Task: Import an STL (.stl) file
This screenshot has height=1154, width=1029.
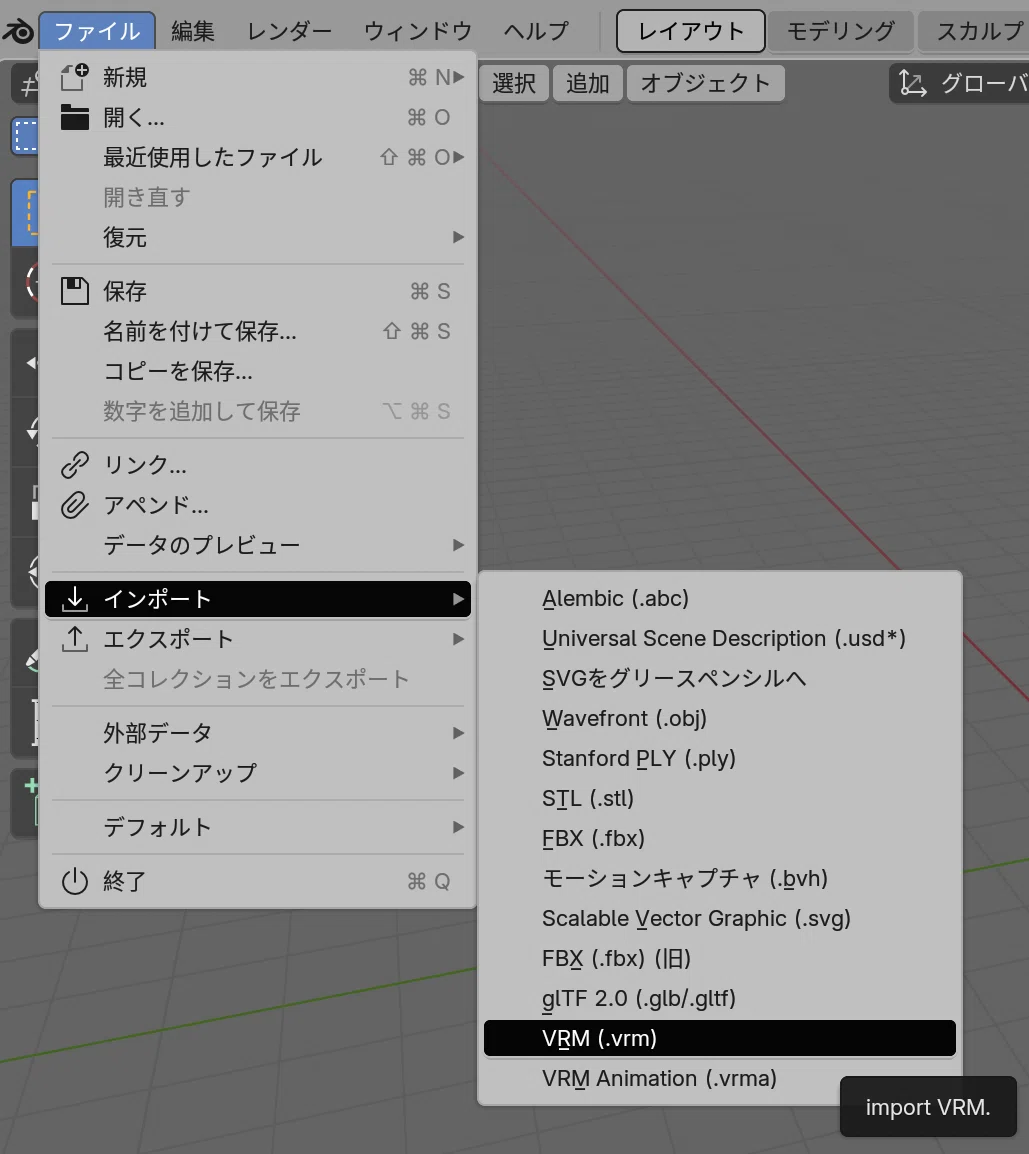Action: coord(720,798)
